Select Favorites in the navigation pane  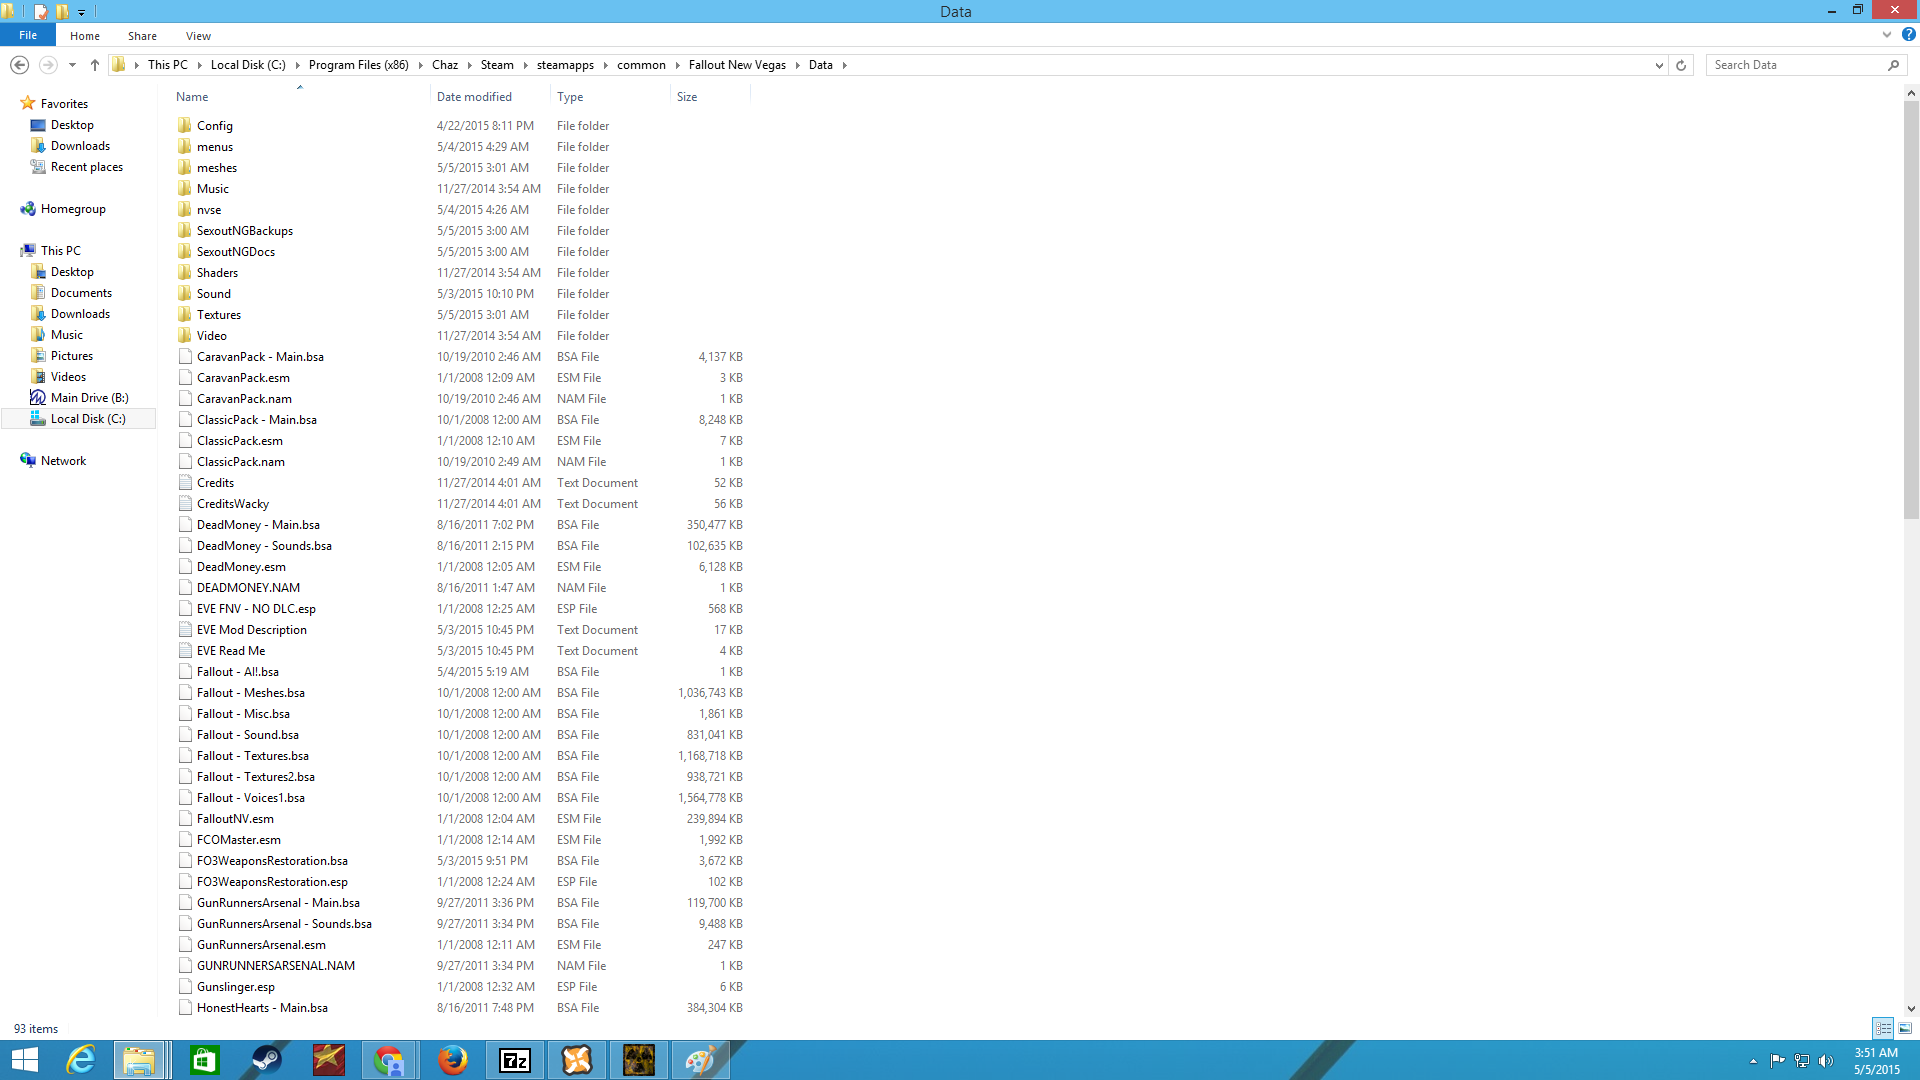[x=64, y=104]
